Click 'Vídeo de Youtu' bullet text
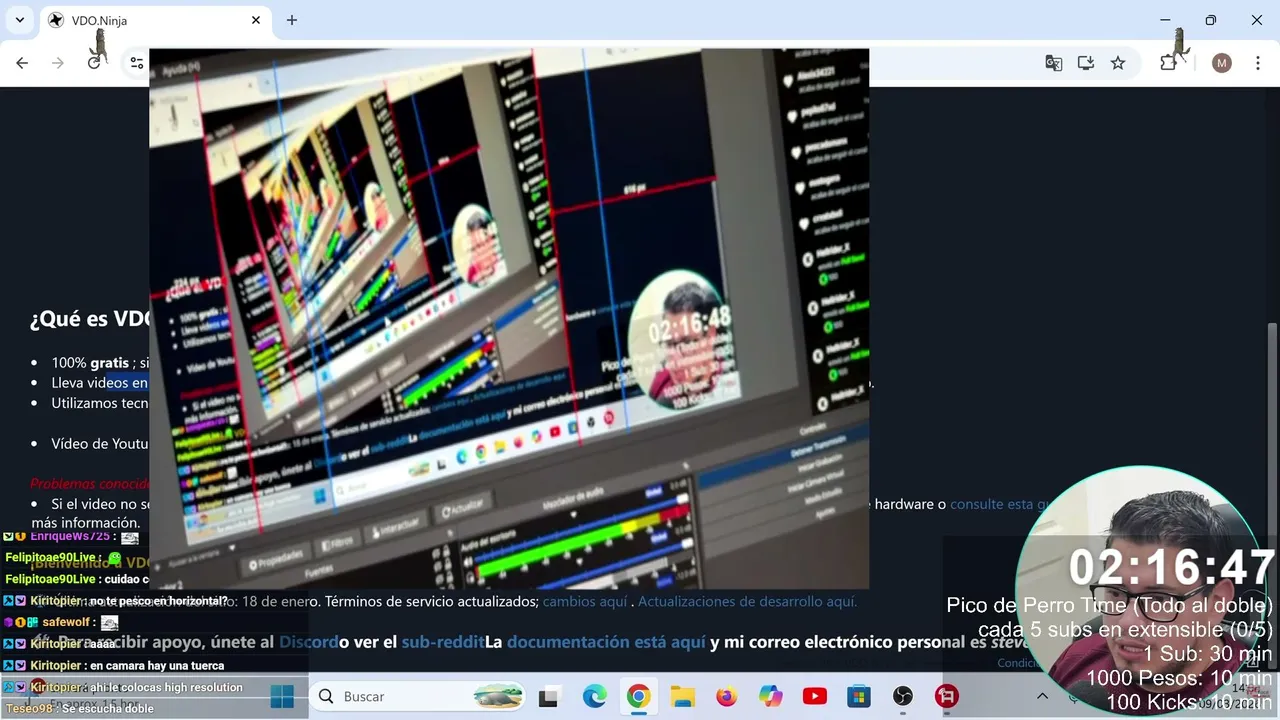The width and height of the screenshot is (1280, 720). (100, 444)
